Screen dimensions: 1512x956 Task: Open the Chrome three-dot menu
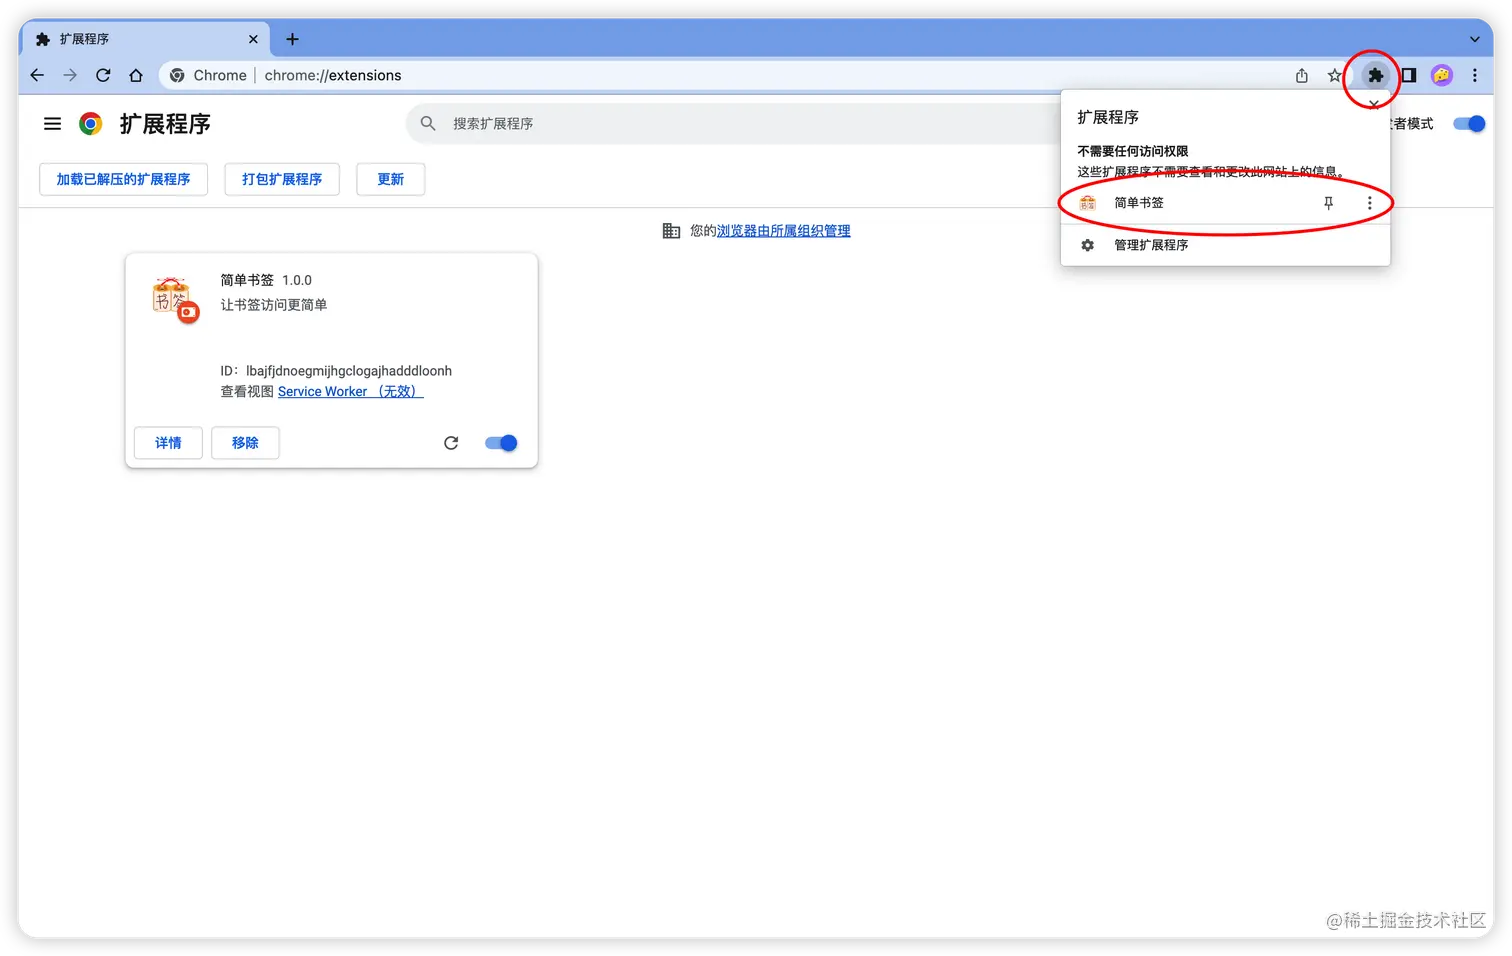(1475, 75)
